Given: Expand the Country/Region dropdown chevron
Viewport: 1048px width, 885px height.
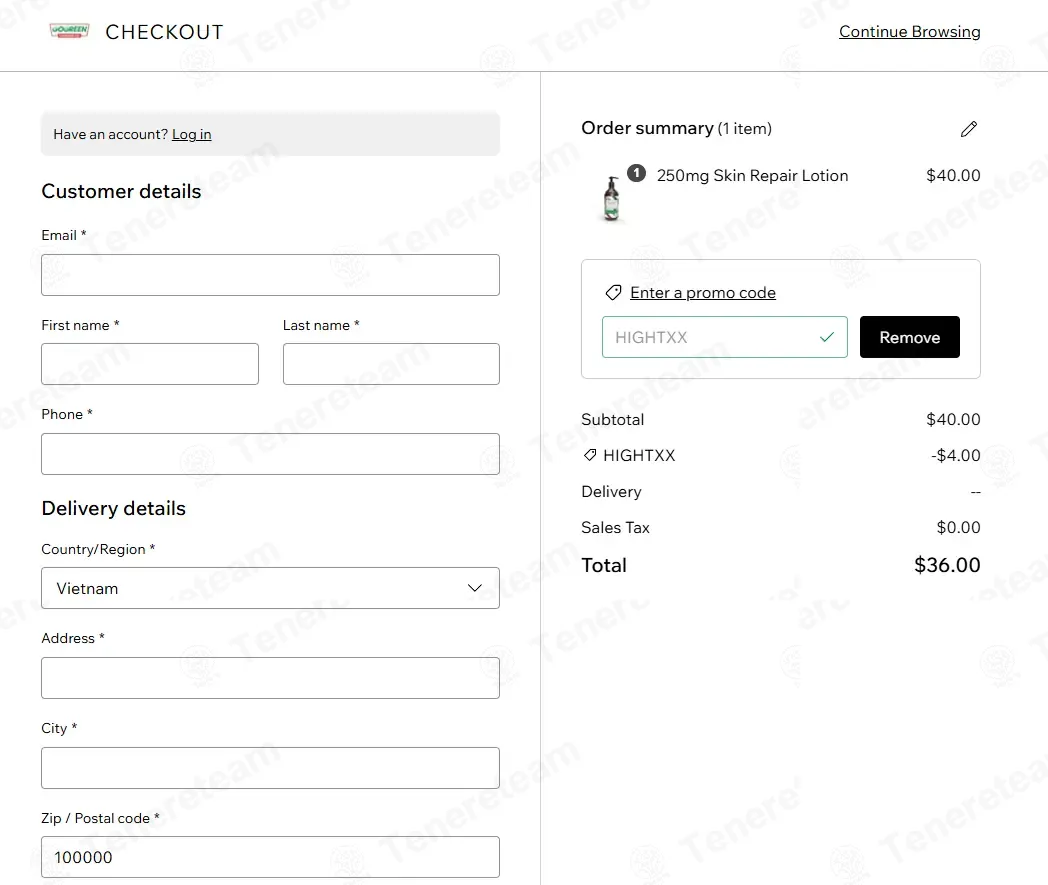Looking at the screenshot, I should tap(475, 588).
